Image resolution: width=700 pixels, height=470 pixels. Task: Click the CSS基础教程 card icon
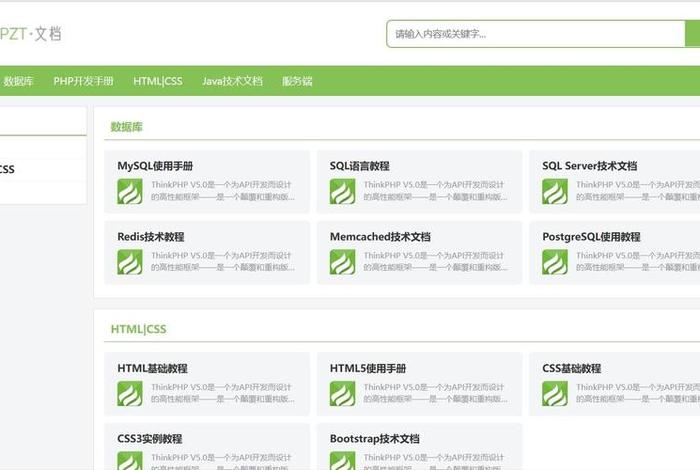pos(555,394)
